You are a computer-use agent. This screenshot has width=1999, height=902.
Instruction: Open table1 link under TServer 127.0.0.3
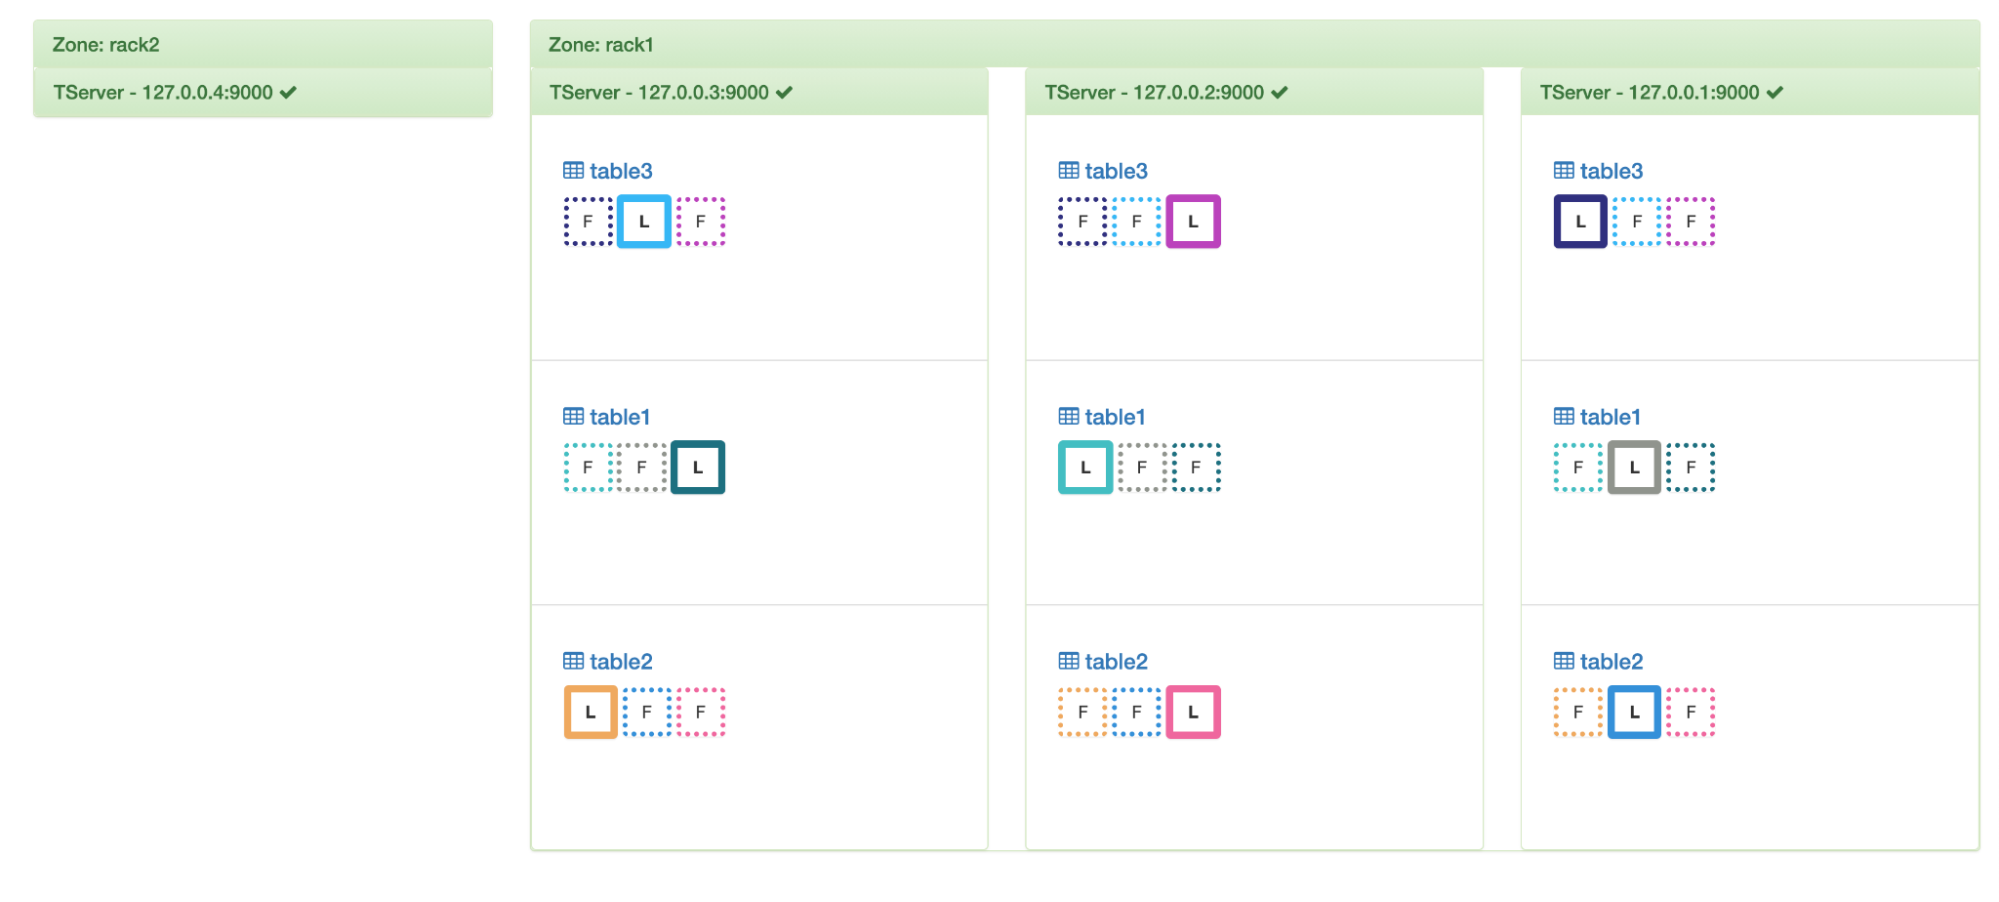point(620,417)
